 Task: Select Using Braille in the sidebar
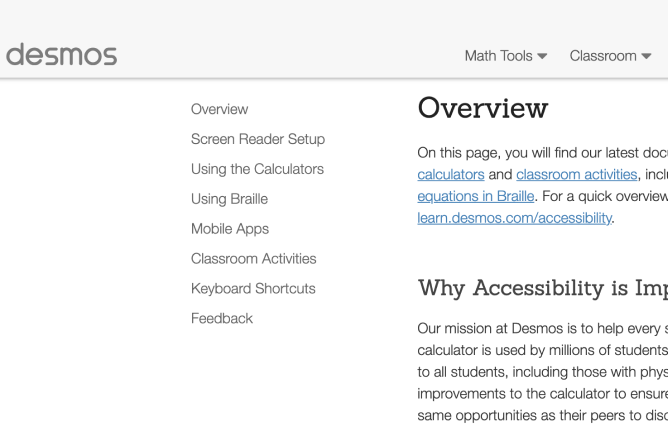point(229,199)
